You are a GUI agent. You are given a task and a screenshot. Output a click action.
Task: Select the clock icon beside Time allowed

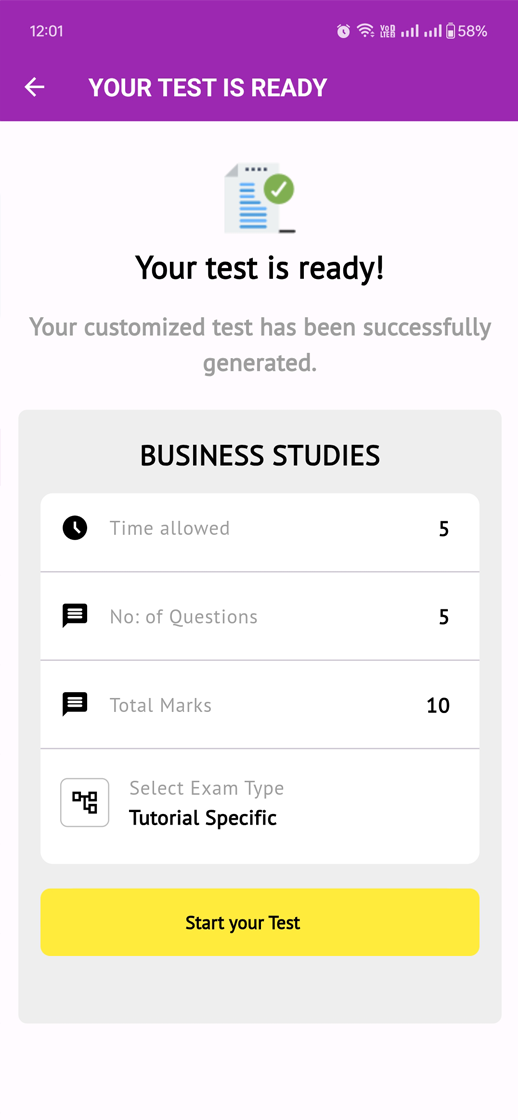tap(75, 529)
